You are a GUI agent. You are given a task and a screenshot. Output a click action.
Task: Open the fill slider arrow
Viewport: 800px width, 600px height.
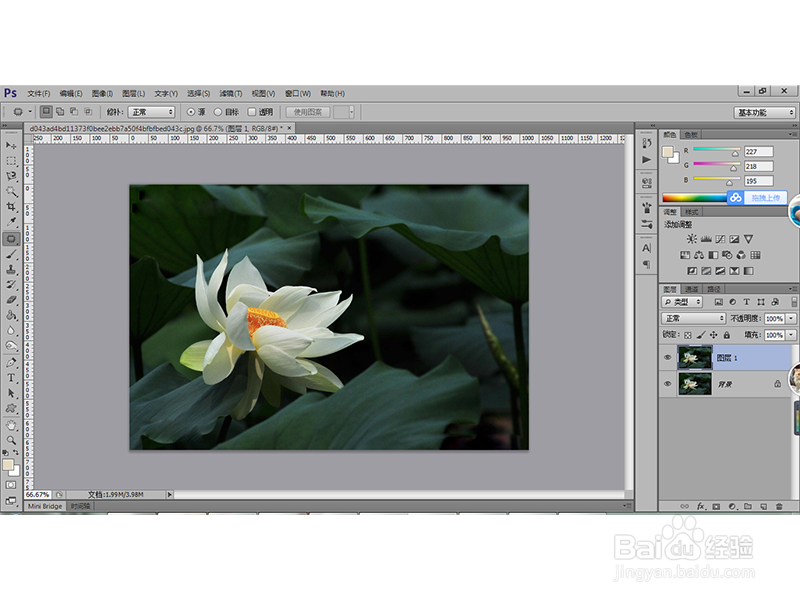791,335
